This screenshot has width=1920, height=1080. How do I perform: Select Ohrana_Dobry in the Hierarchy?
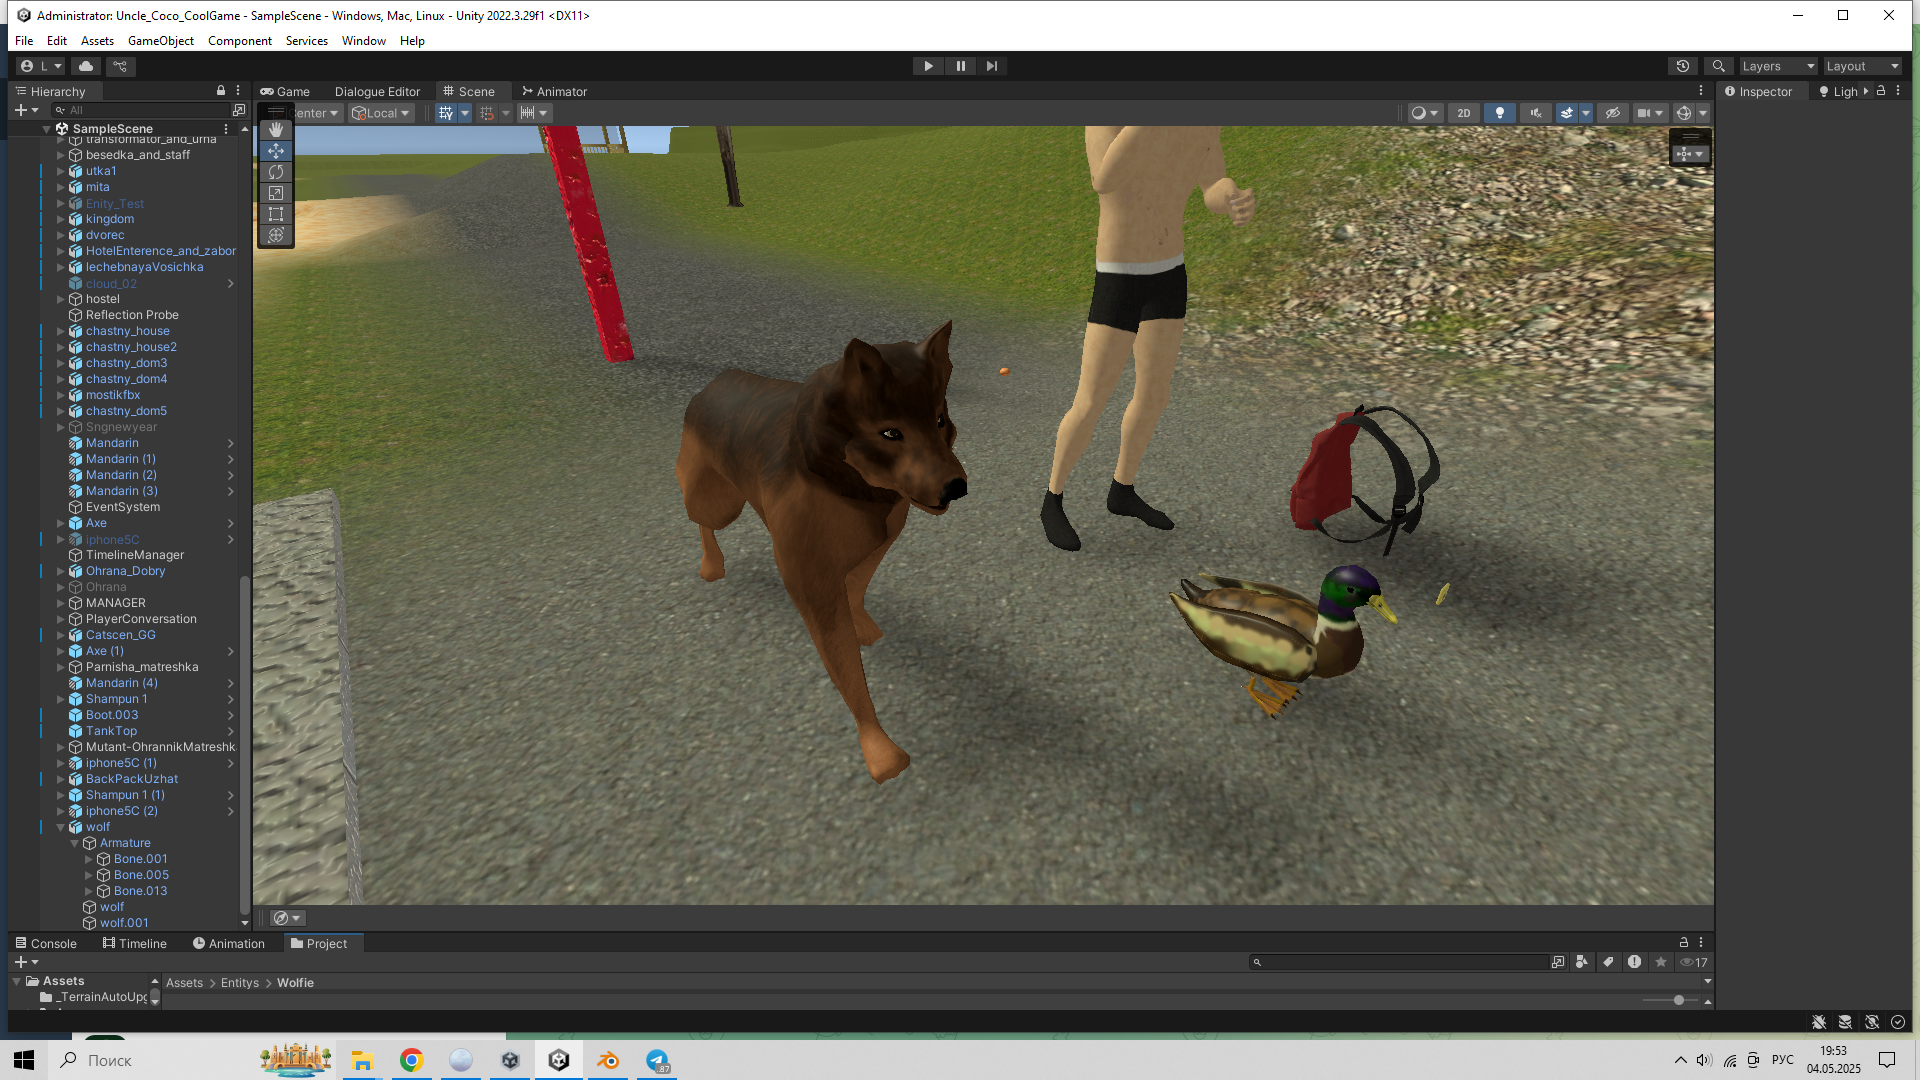(125, 571)
